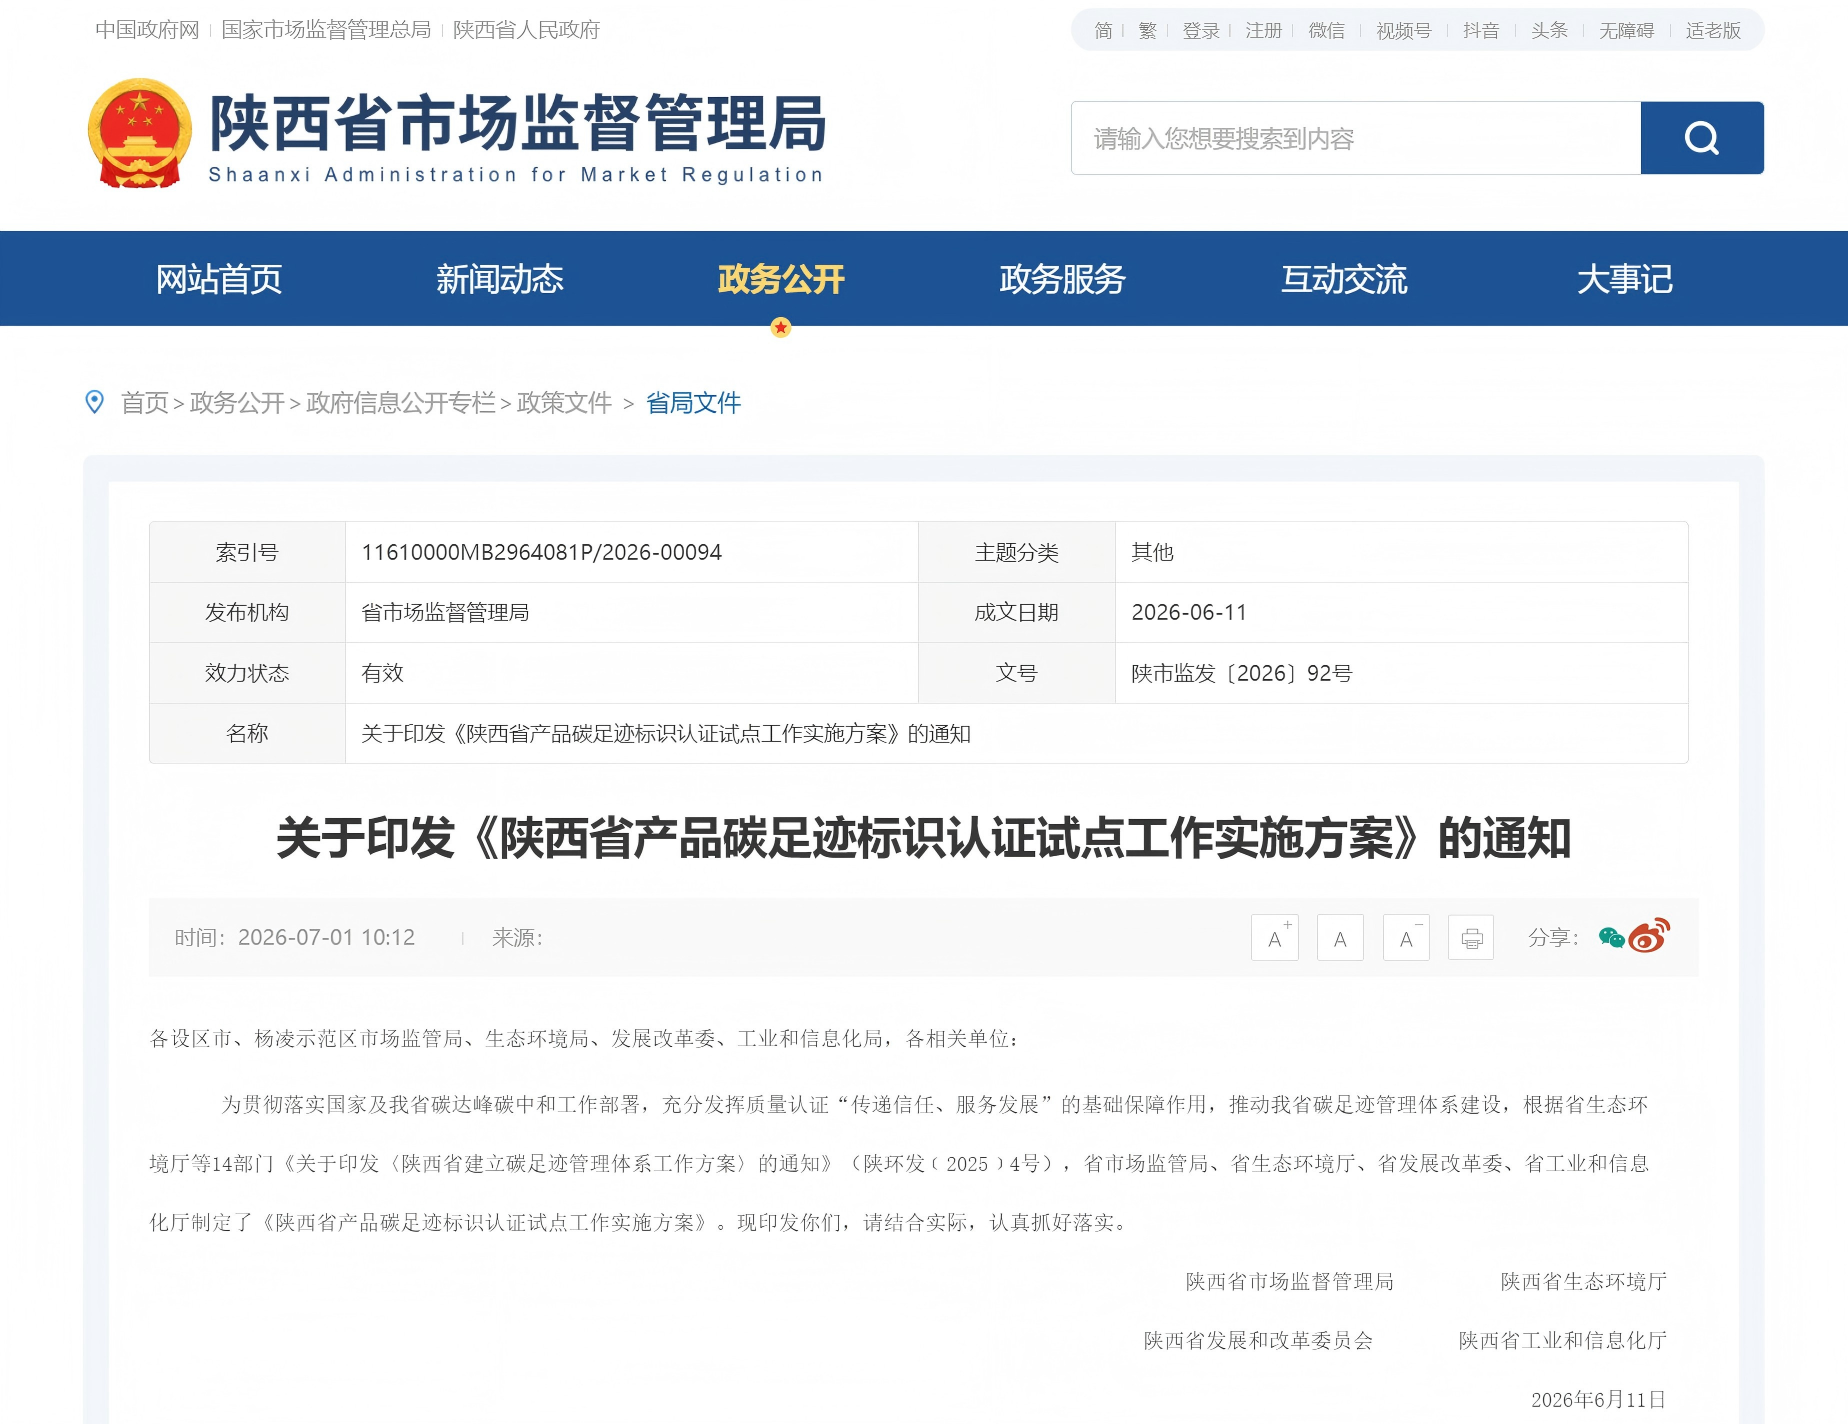Screen dimensions: 1848x1424
Task: Share article via WeChat icon
Action: 1611,937
